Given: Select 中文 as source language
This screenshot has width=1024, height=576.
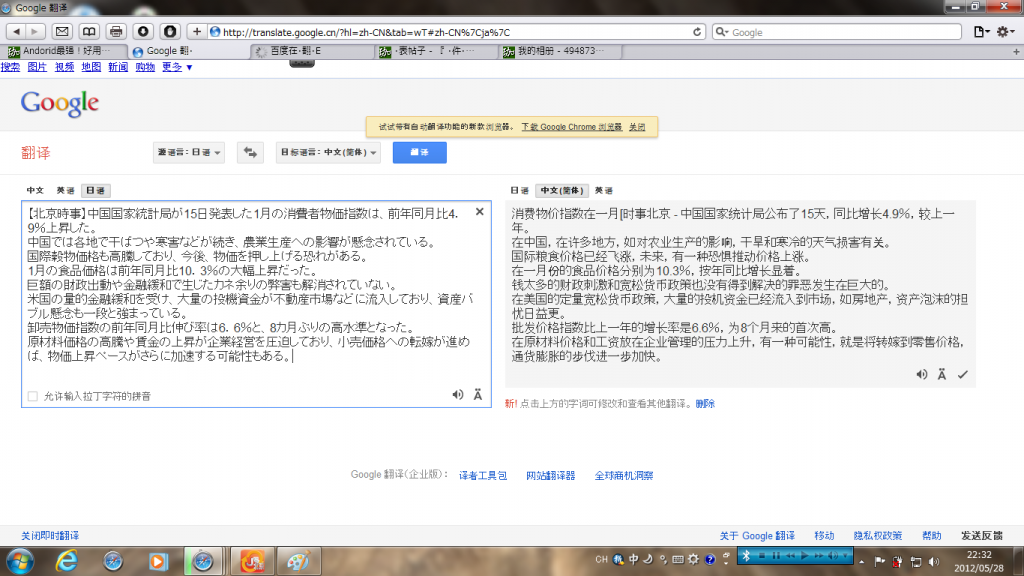Looking at the screenshot, I should [35, 190].
